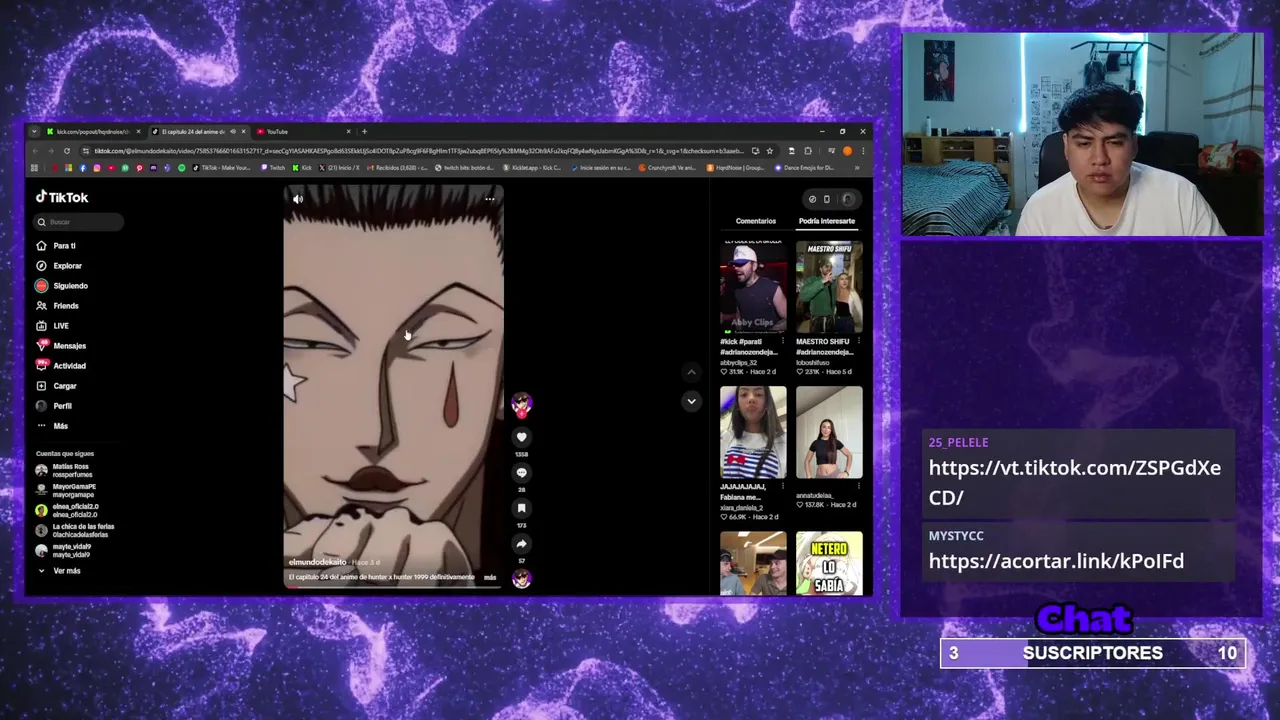Share the video with the arrow icon
The width and height of the screenshot is (1280, 720).
[x=521, y=543]
